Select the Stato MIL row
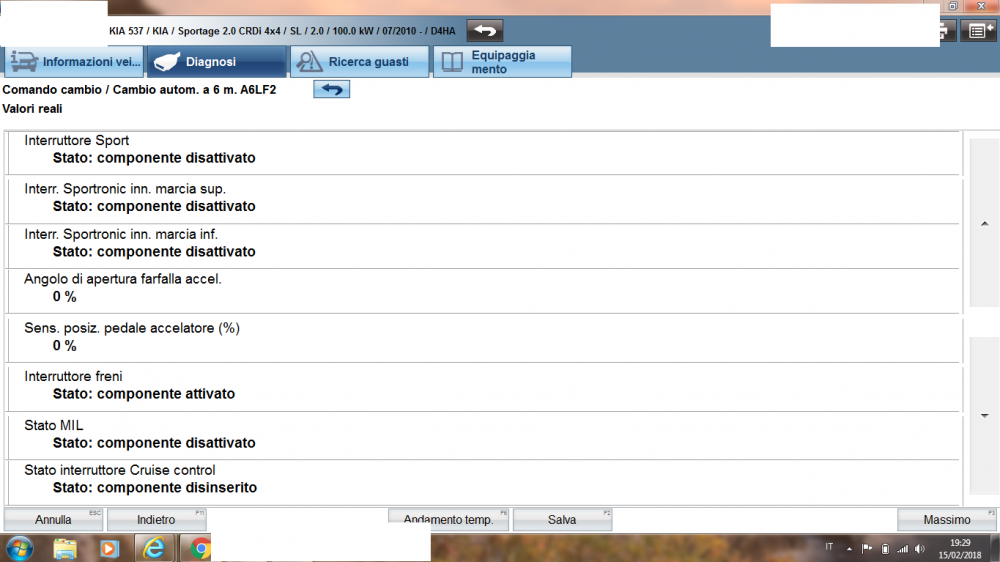Screen dimensions: 1000x562 483,436
